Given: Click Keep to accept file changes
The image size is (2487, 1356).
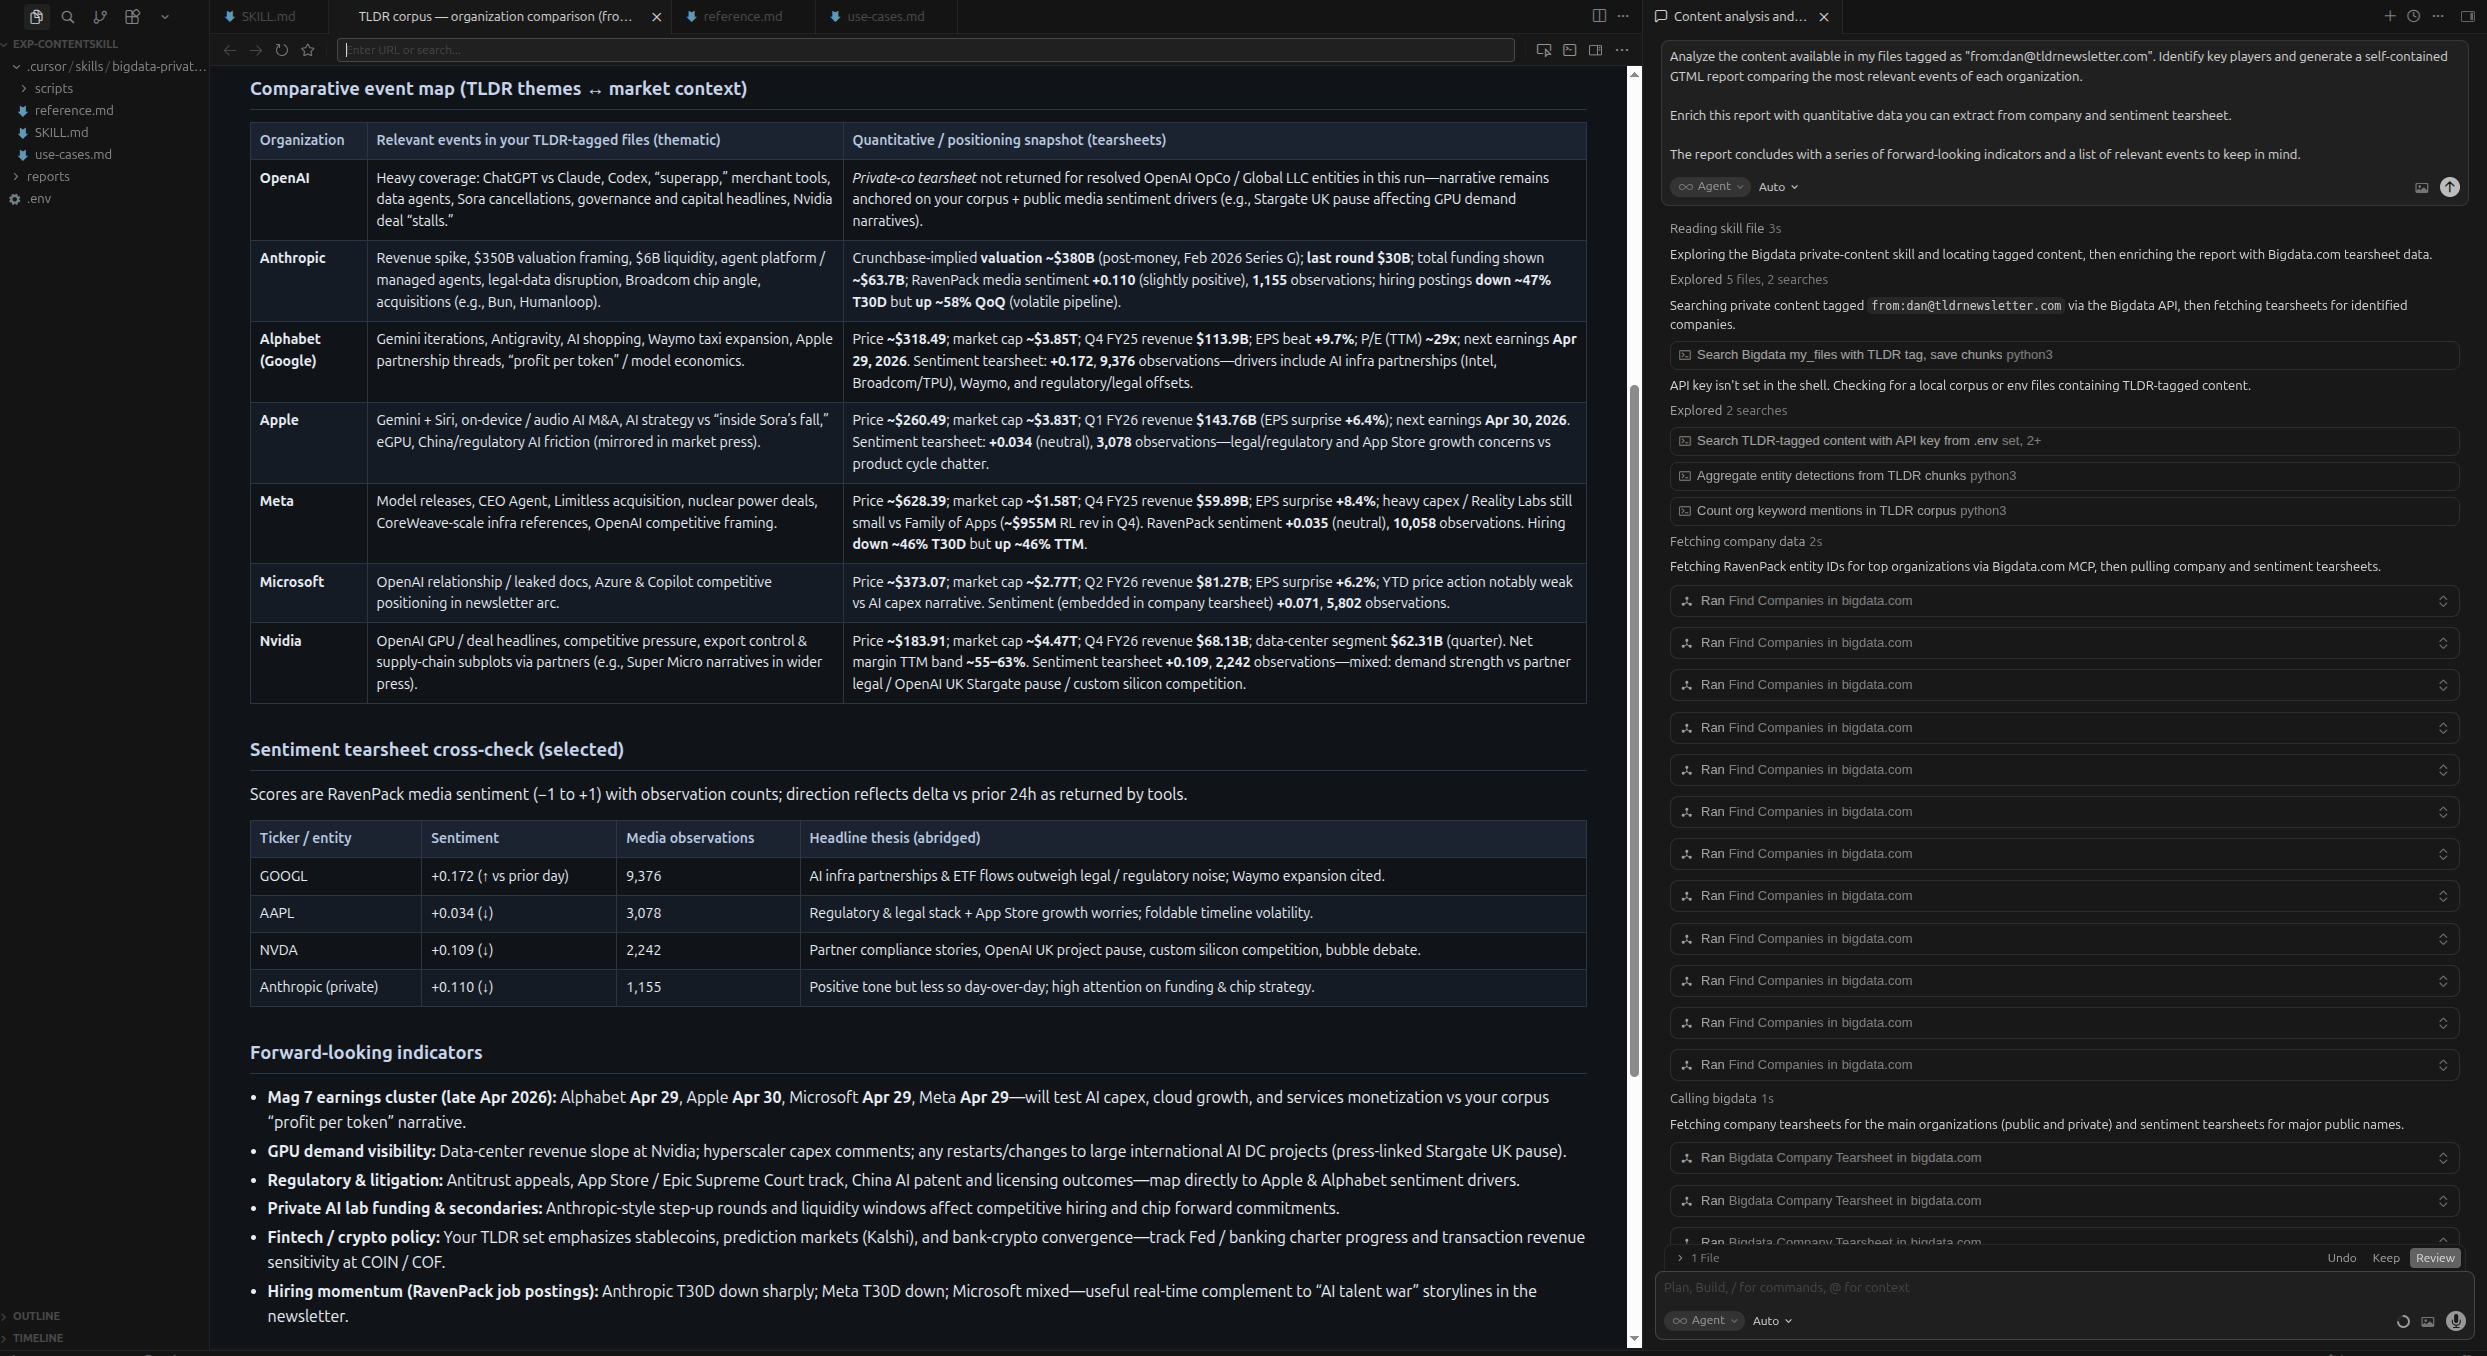Looking at the screenshot, I should point(2385,1258).
